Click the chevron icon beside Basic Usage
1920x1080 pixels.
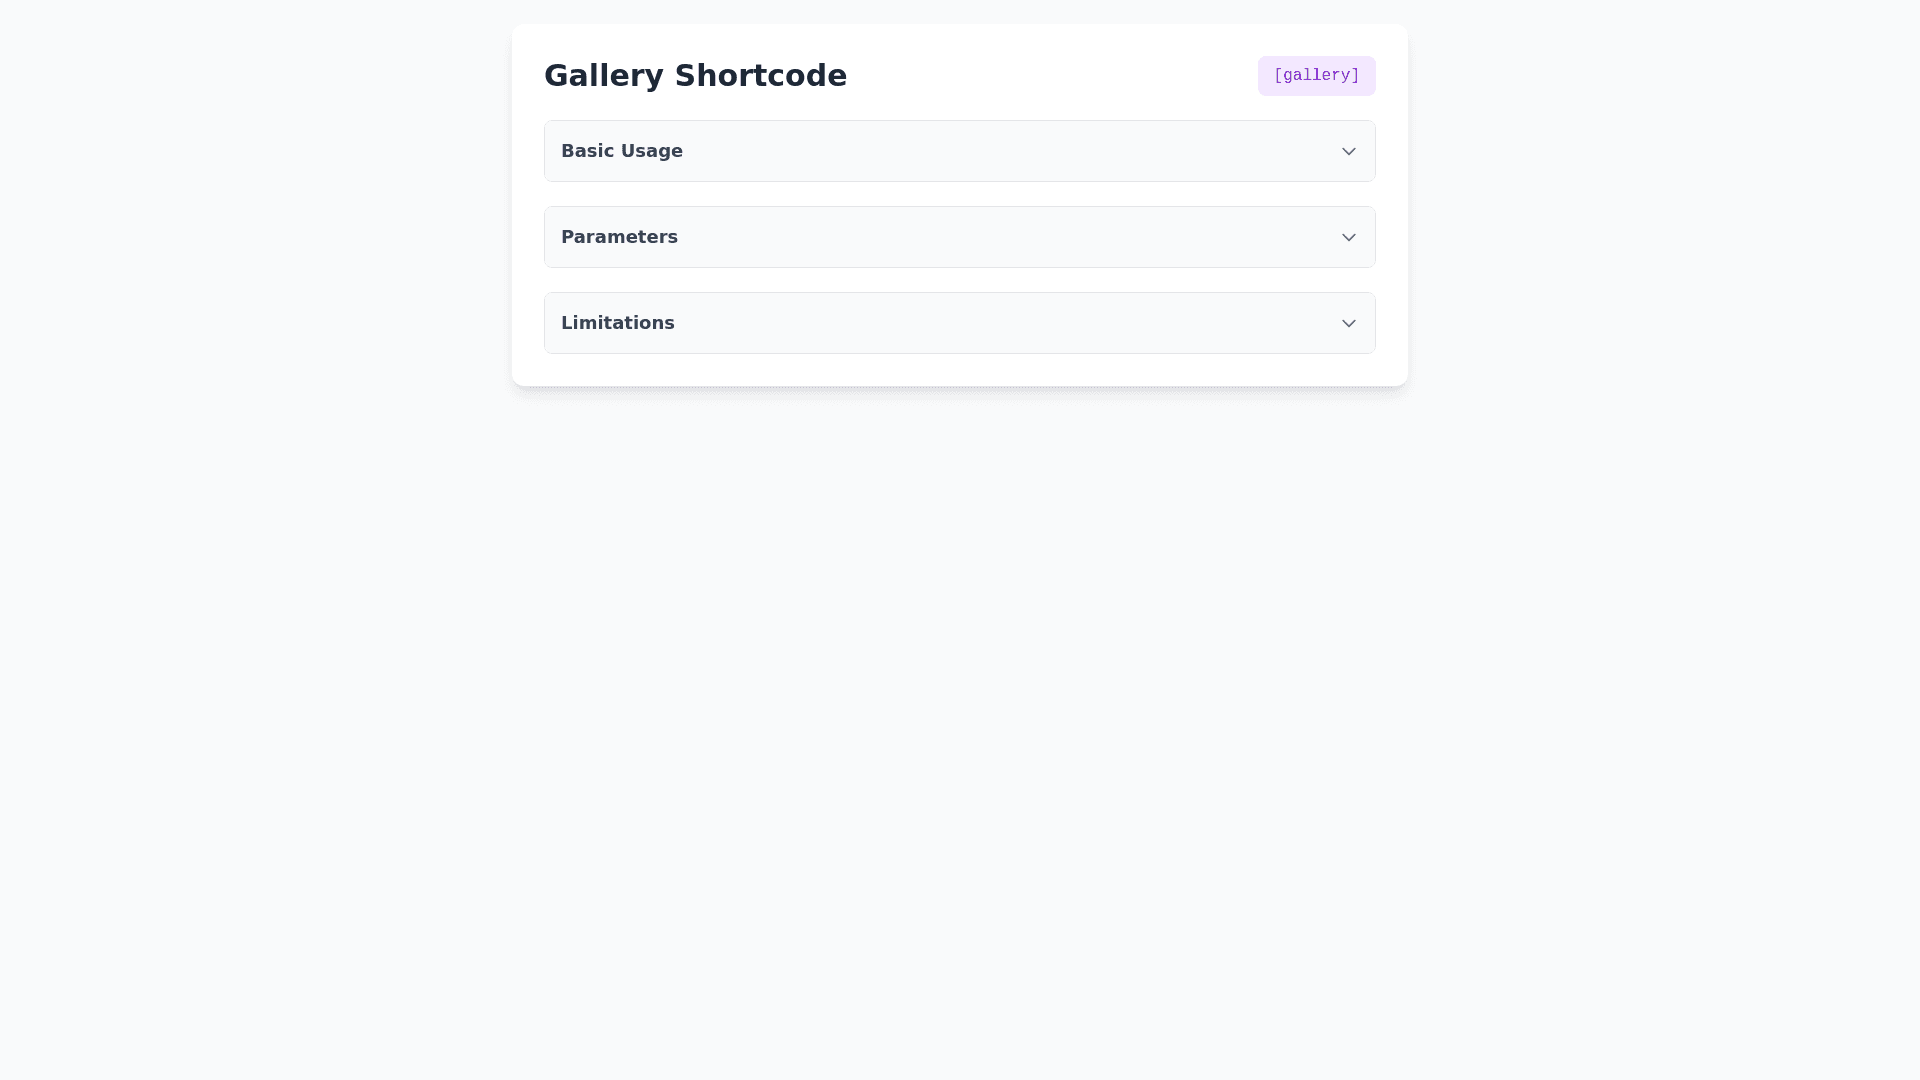click(x=1348, y=152)
